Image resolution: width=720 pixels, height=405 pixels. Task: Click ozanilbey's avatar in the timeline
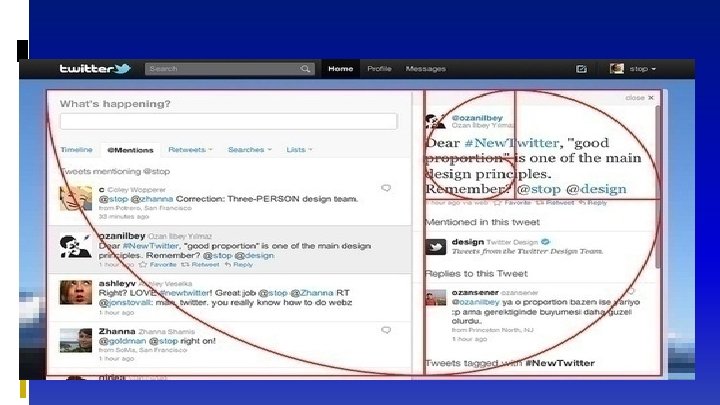pos(76,246)
